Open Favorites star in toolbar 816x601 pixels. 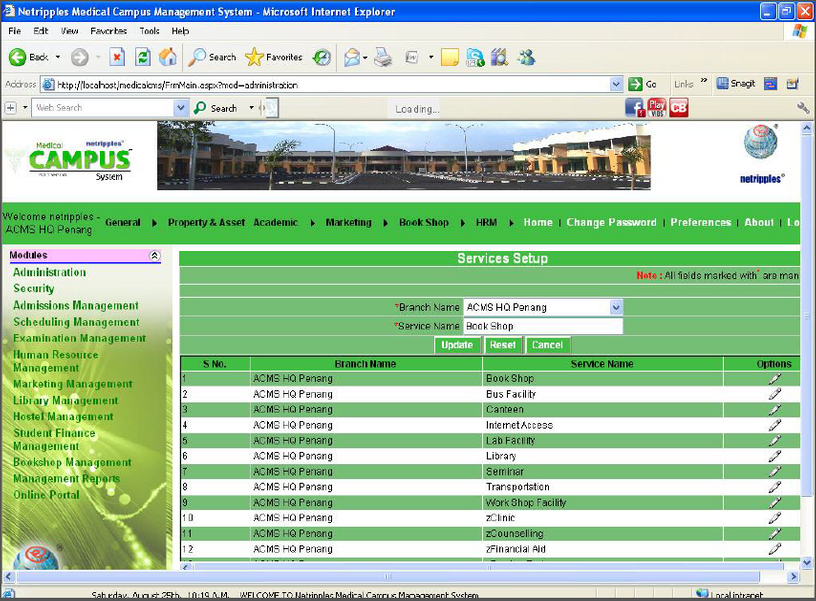pos(274,57)
